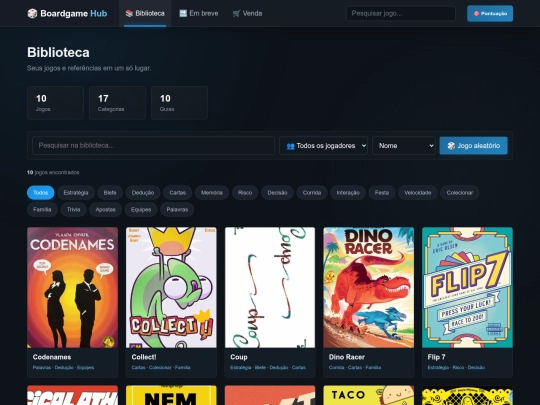This screenshot has height=405, width=540.
Task: Open the Dino Racer cover image
Action: tap(368, 287)
